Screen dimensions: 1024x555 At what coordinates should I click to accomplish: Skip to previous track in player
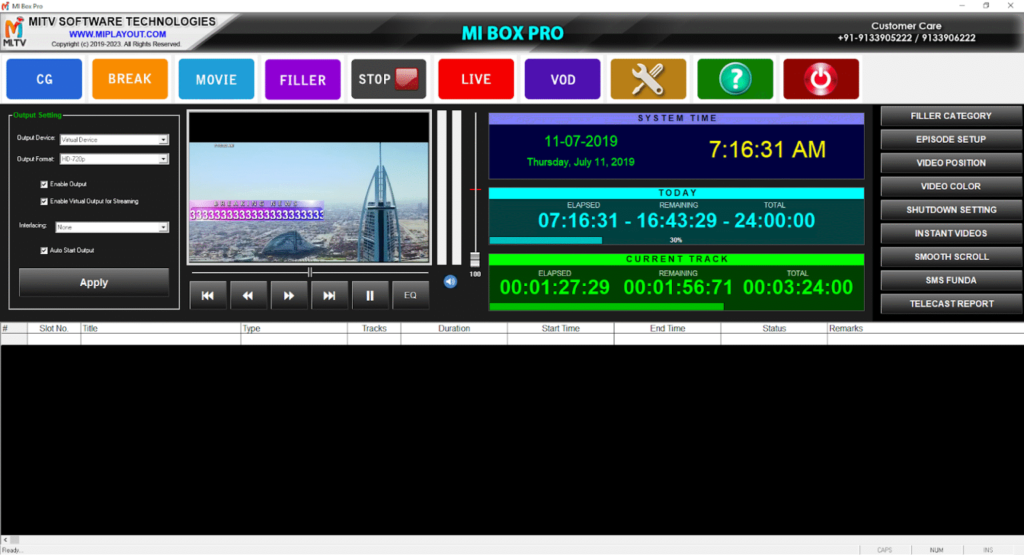(208, 296)
